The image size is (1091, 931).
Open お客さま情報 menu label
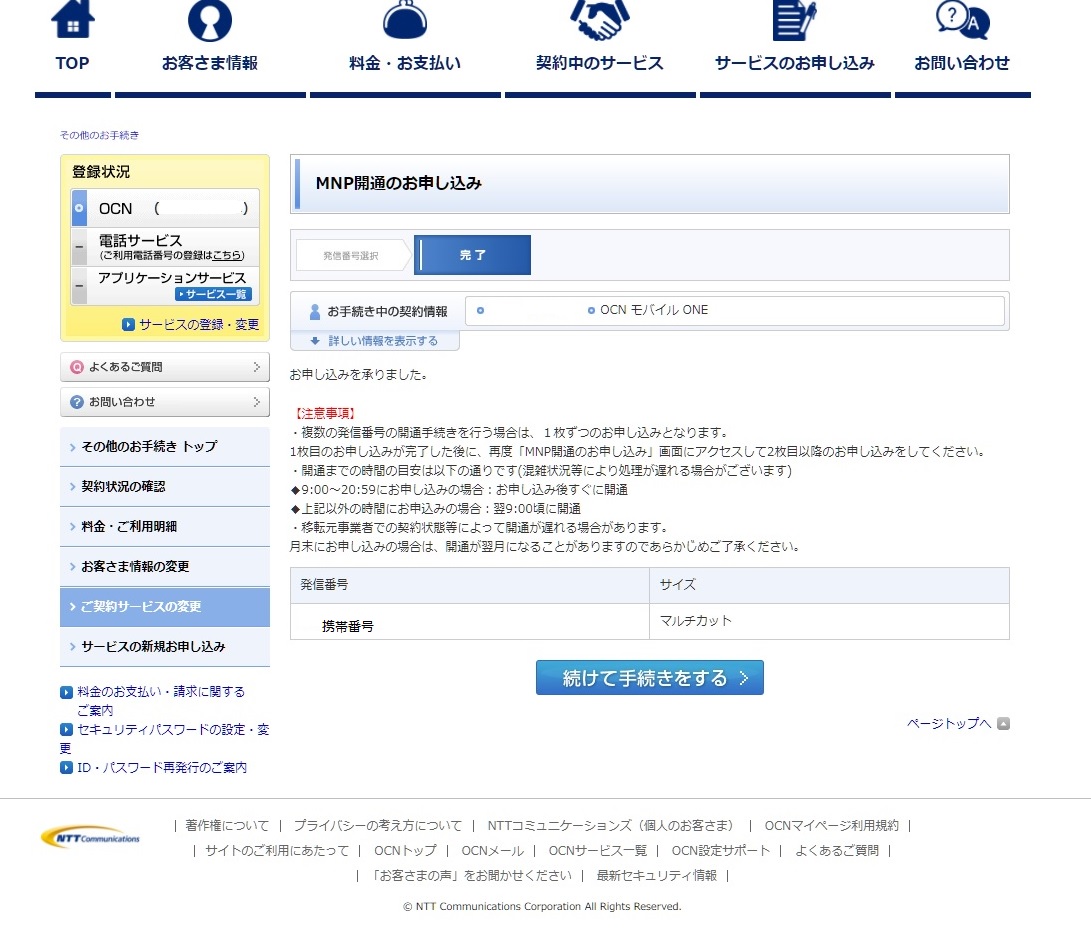pyautogui.click(x=209, y=63)
